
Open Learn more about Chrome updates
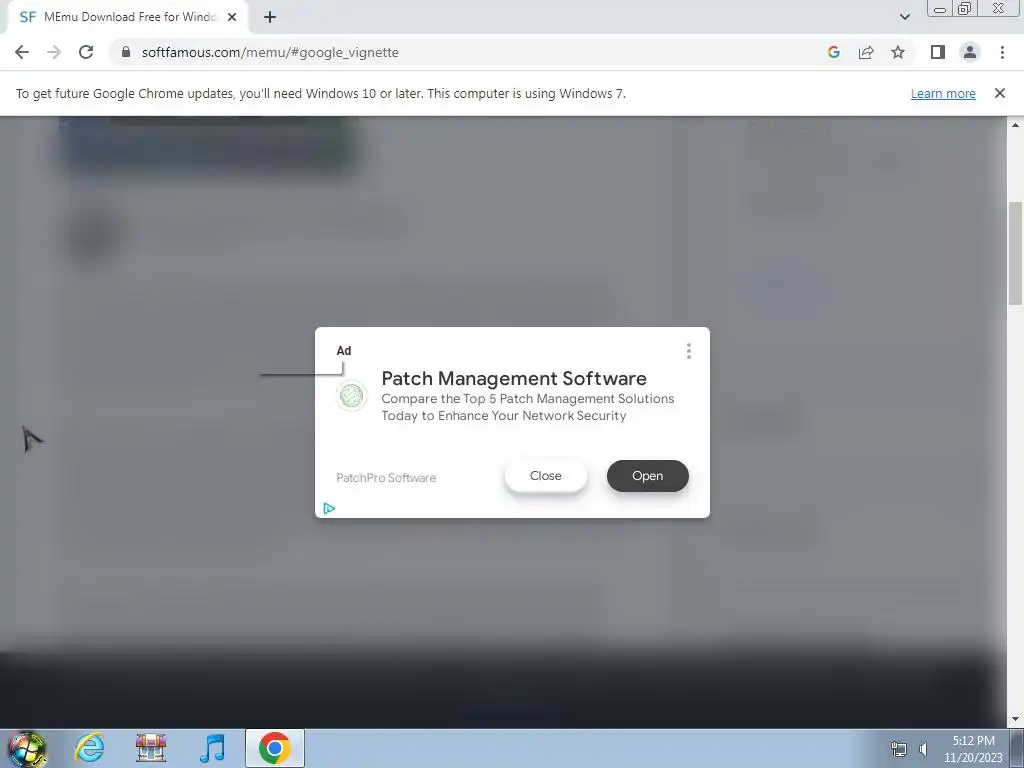(943, 93)
